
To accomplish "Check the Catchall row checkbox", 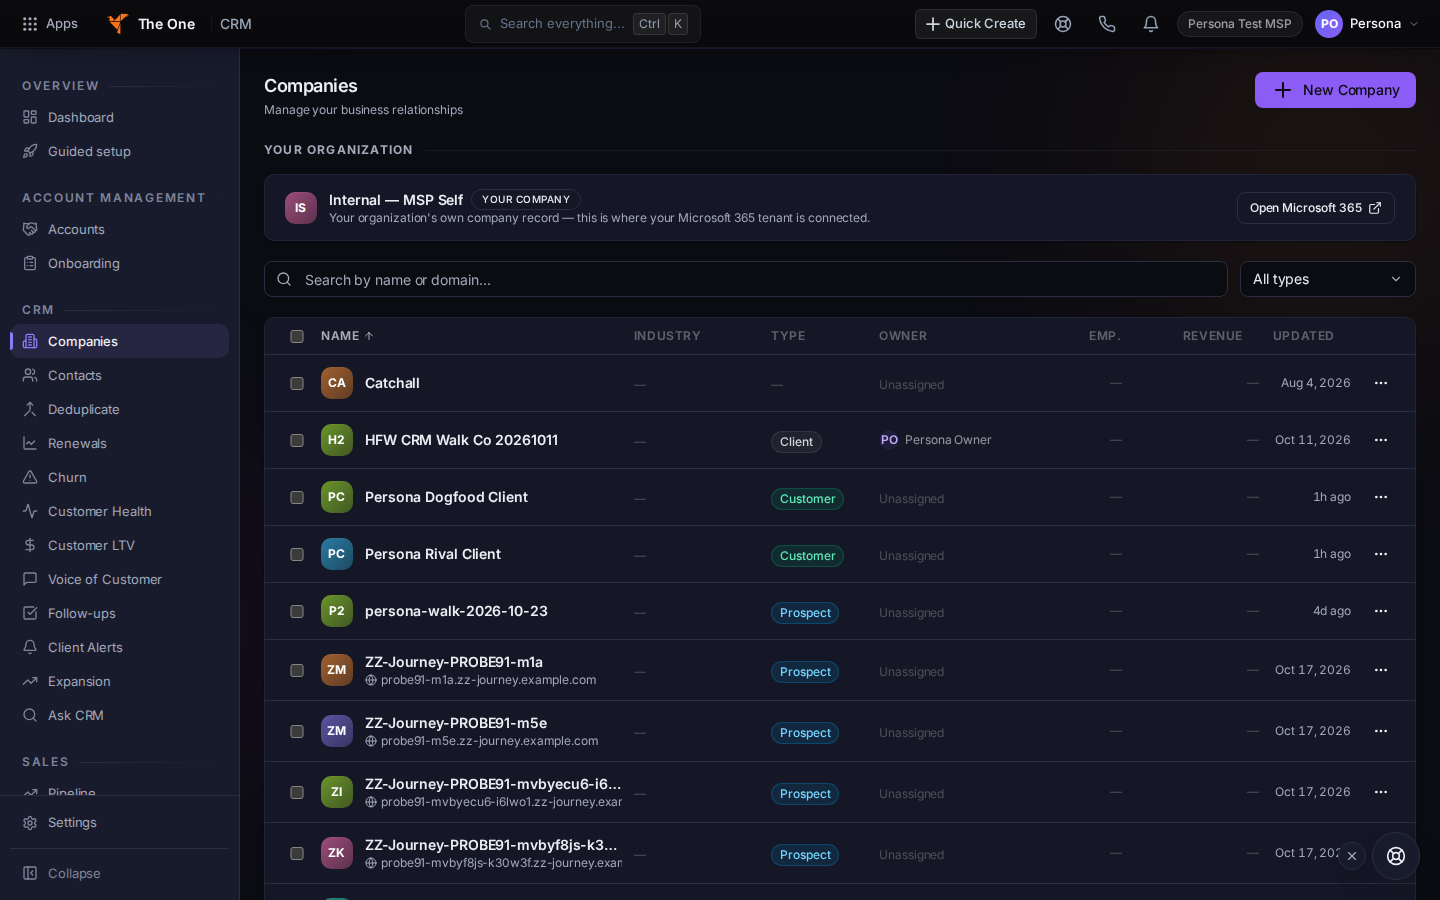I will pos(297,383).
